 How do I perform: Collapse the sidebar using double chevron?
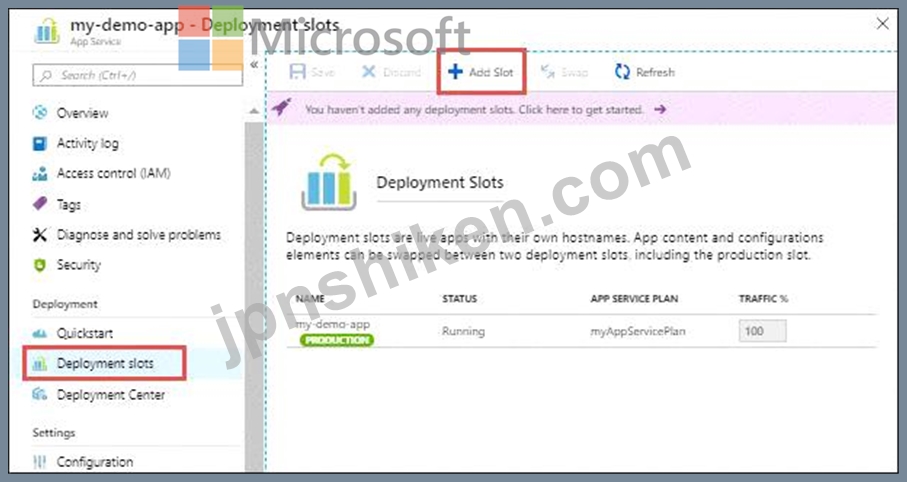(254, 65)
